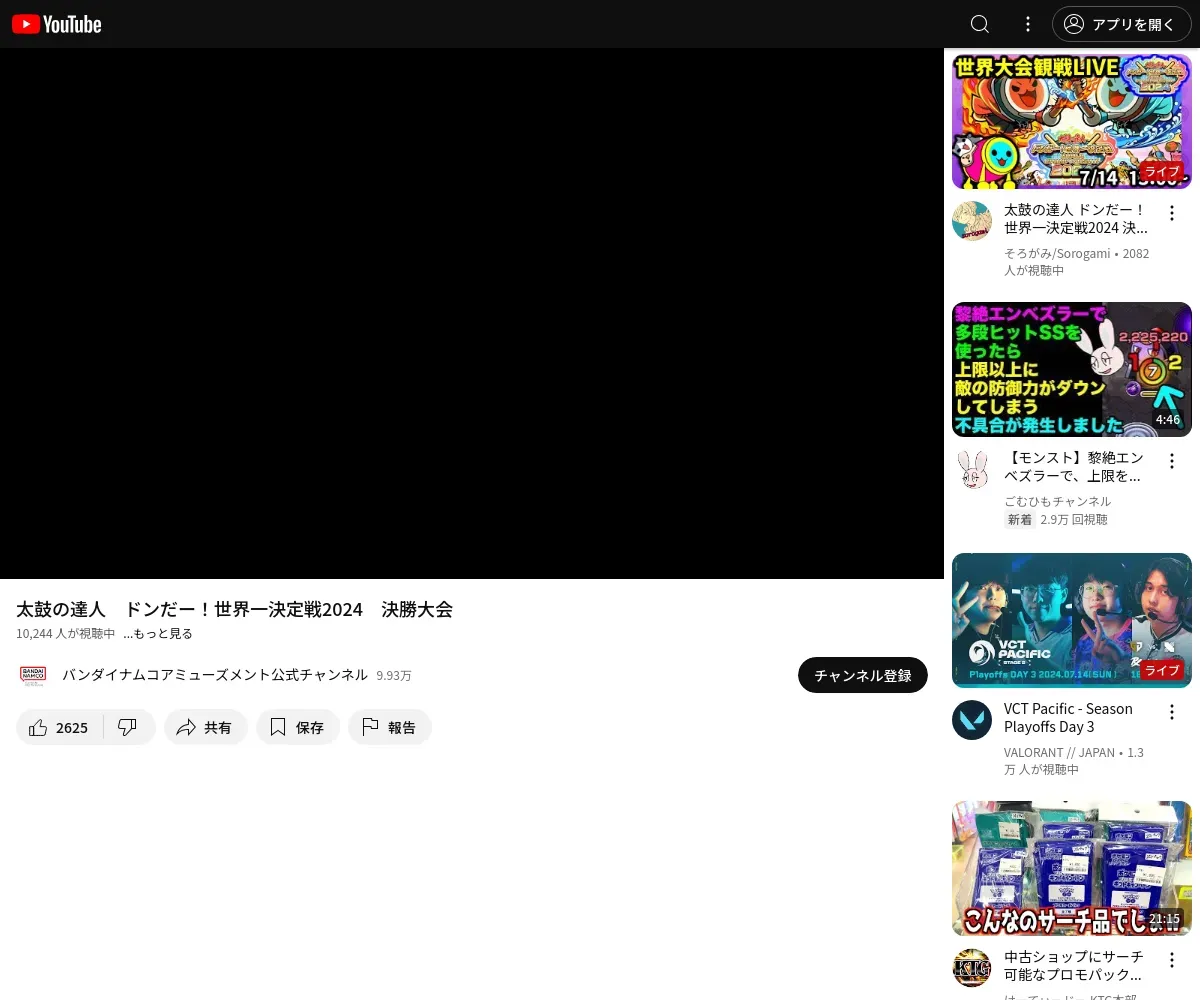Viewport: 1200px width, 1000px height.
Task: Click the black video player area
Action: tap(472, 313)
